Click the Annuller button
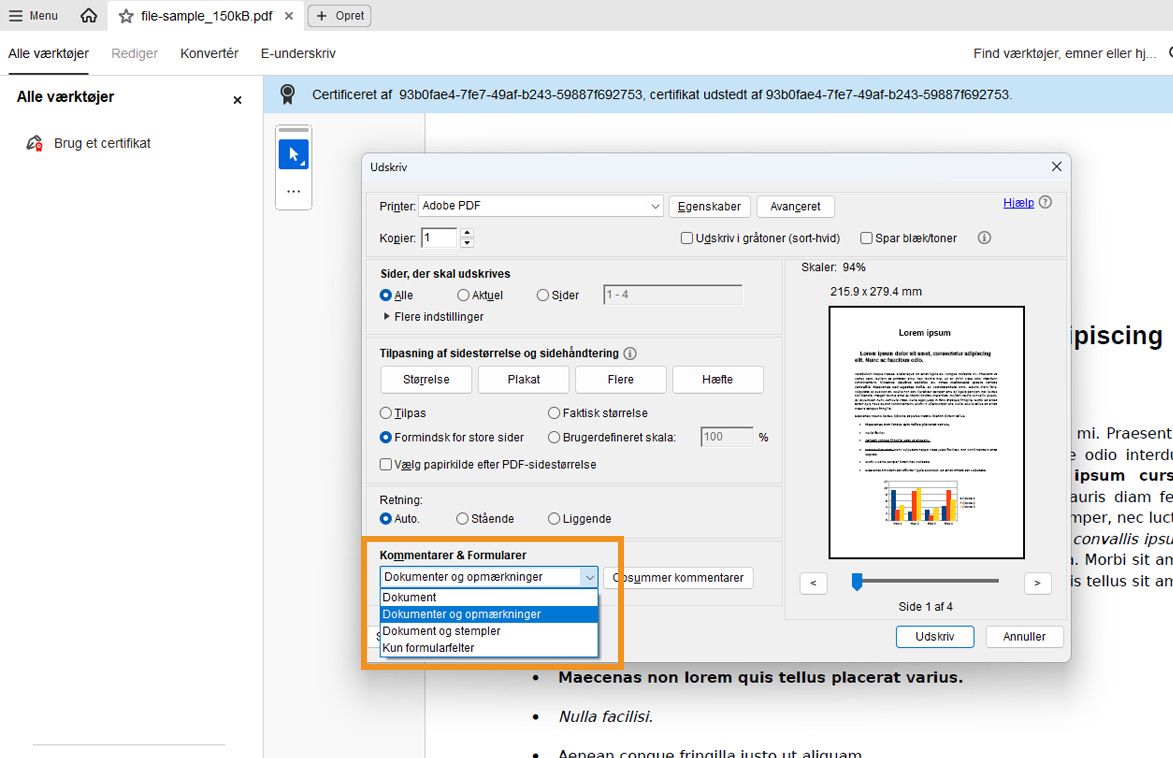The image size is (1173, 758). click(1024, 637)
